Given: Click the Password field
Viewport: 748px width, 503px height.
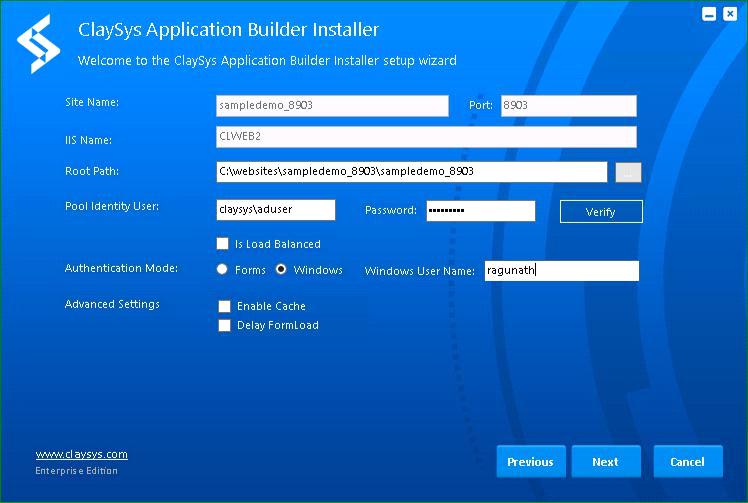Looking at the screenshot, I should click(x=481, y=211).
